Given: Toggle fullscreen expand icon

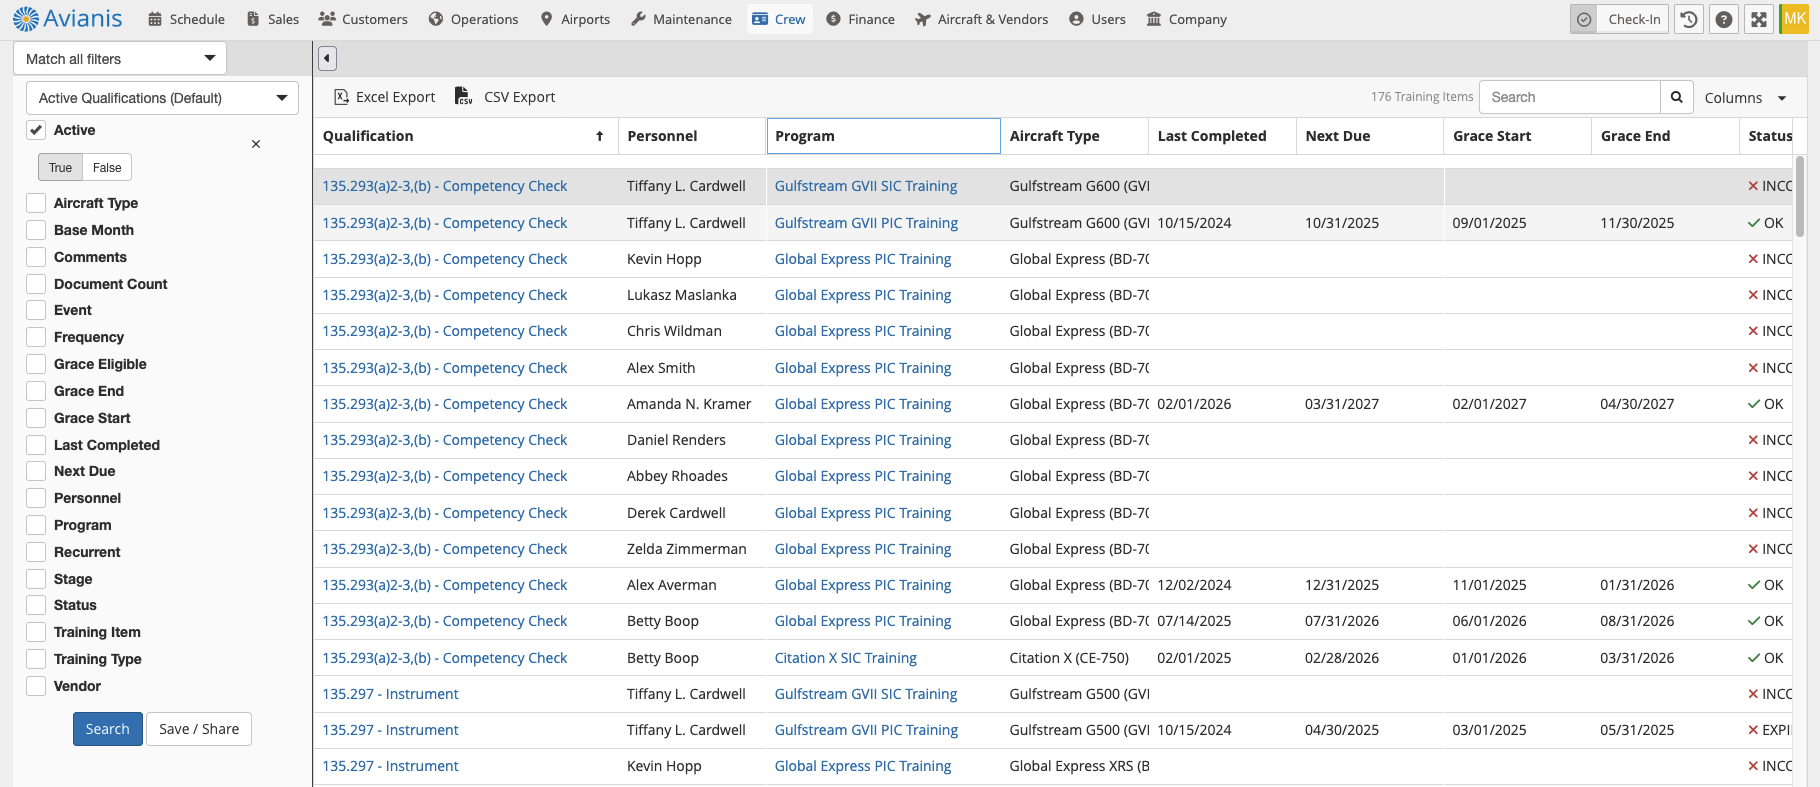Looking at the screenshot, I should click(x=1759, y=19).
